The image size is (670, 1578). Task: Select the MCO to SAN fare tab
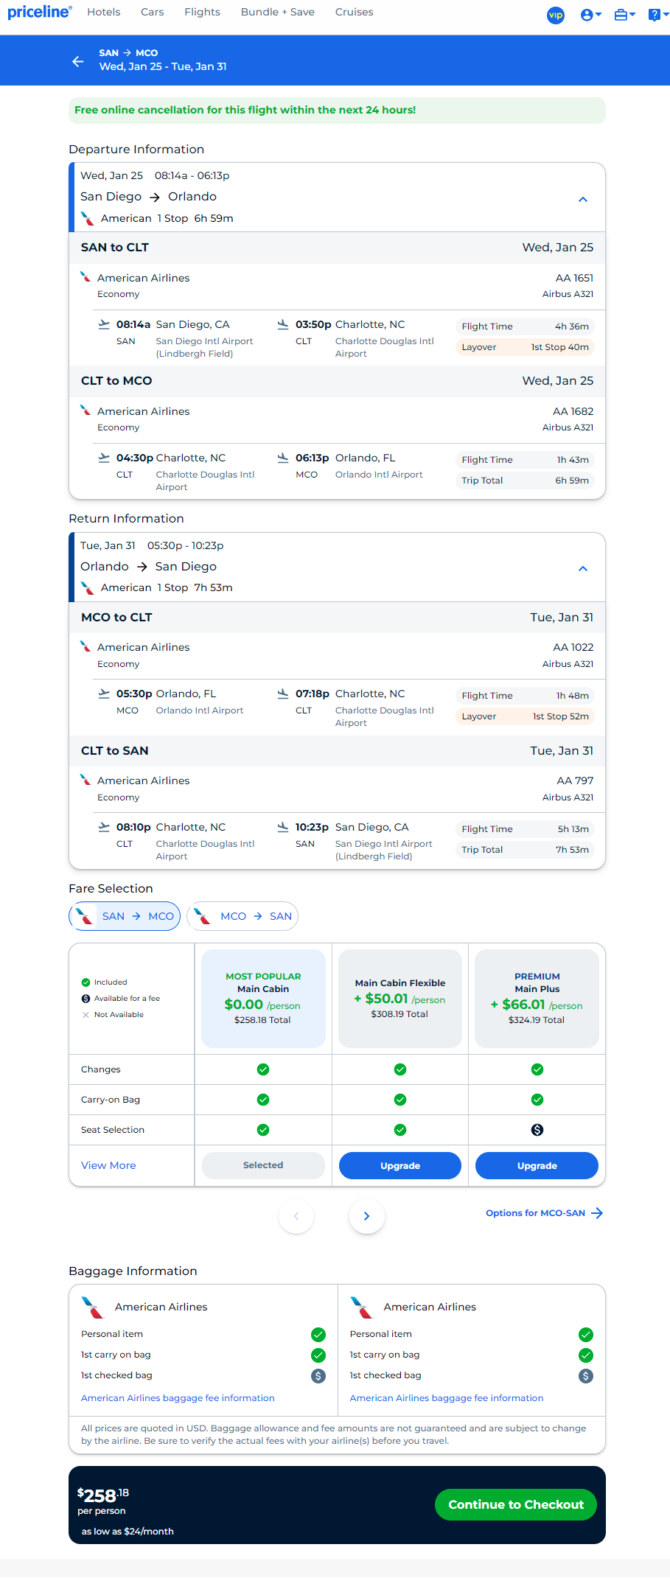pos(243,916)
